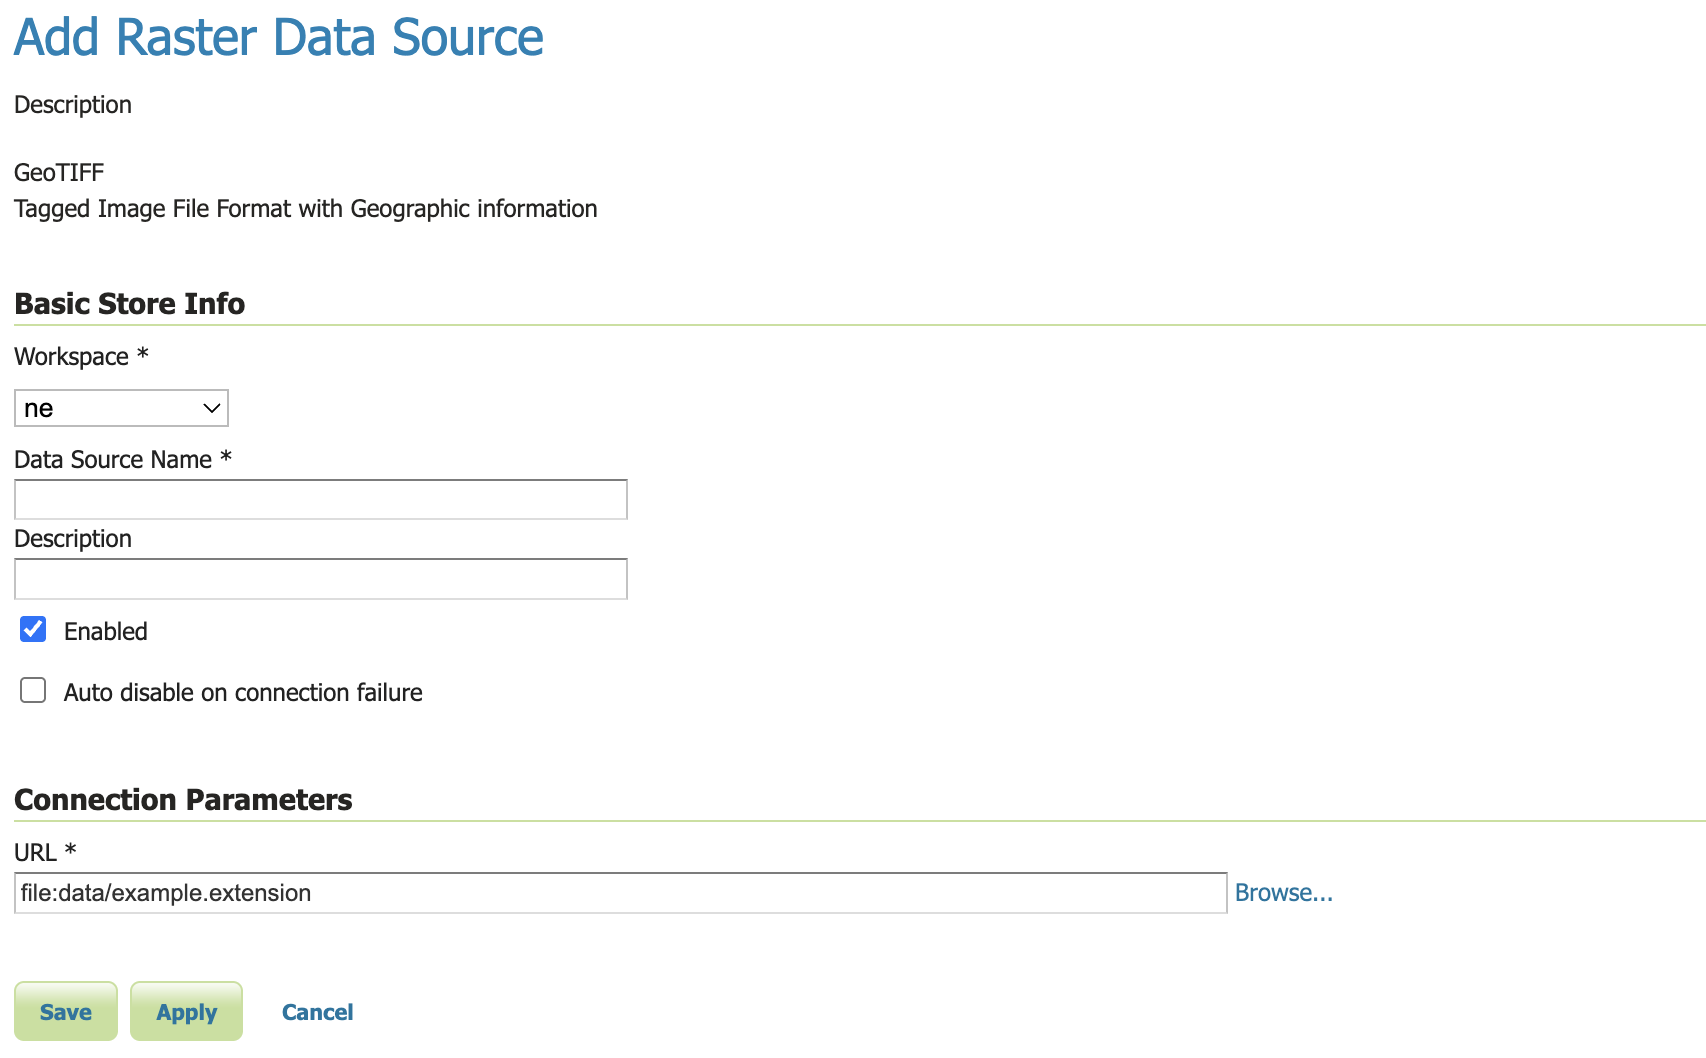Click the Data Source Name label

[113, 460]
